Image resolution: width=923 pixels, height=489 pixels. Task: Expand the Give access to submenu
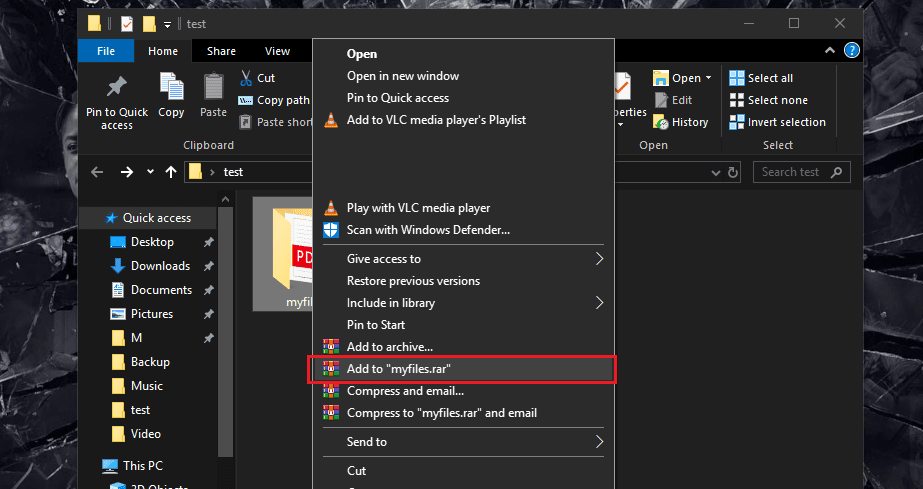pos(600,259)
